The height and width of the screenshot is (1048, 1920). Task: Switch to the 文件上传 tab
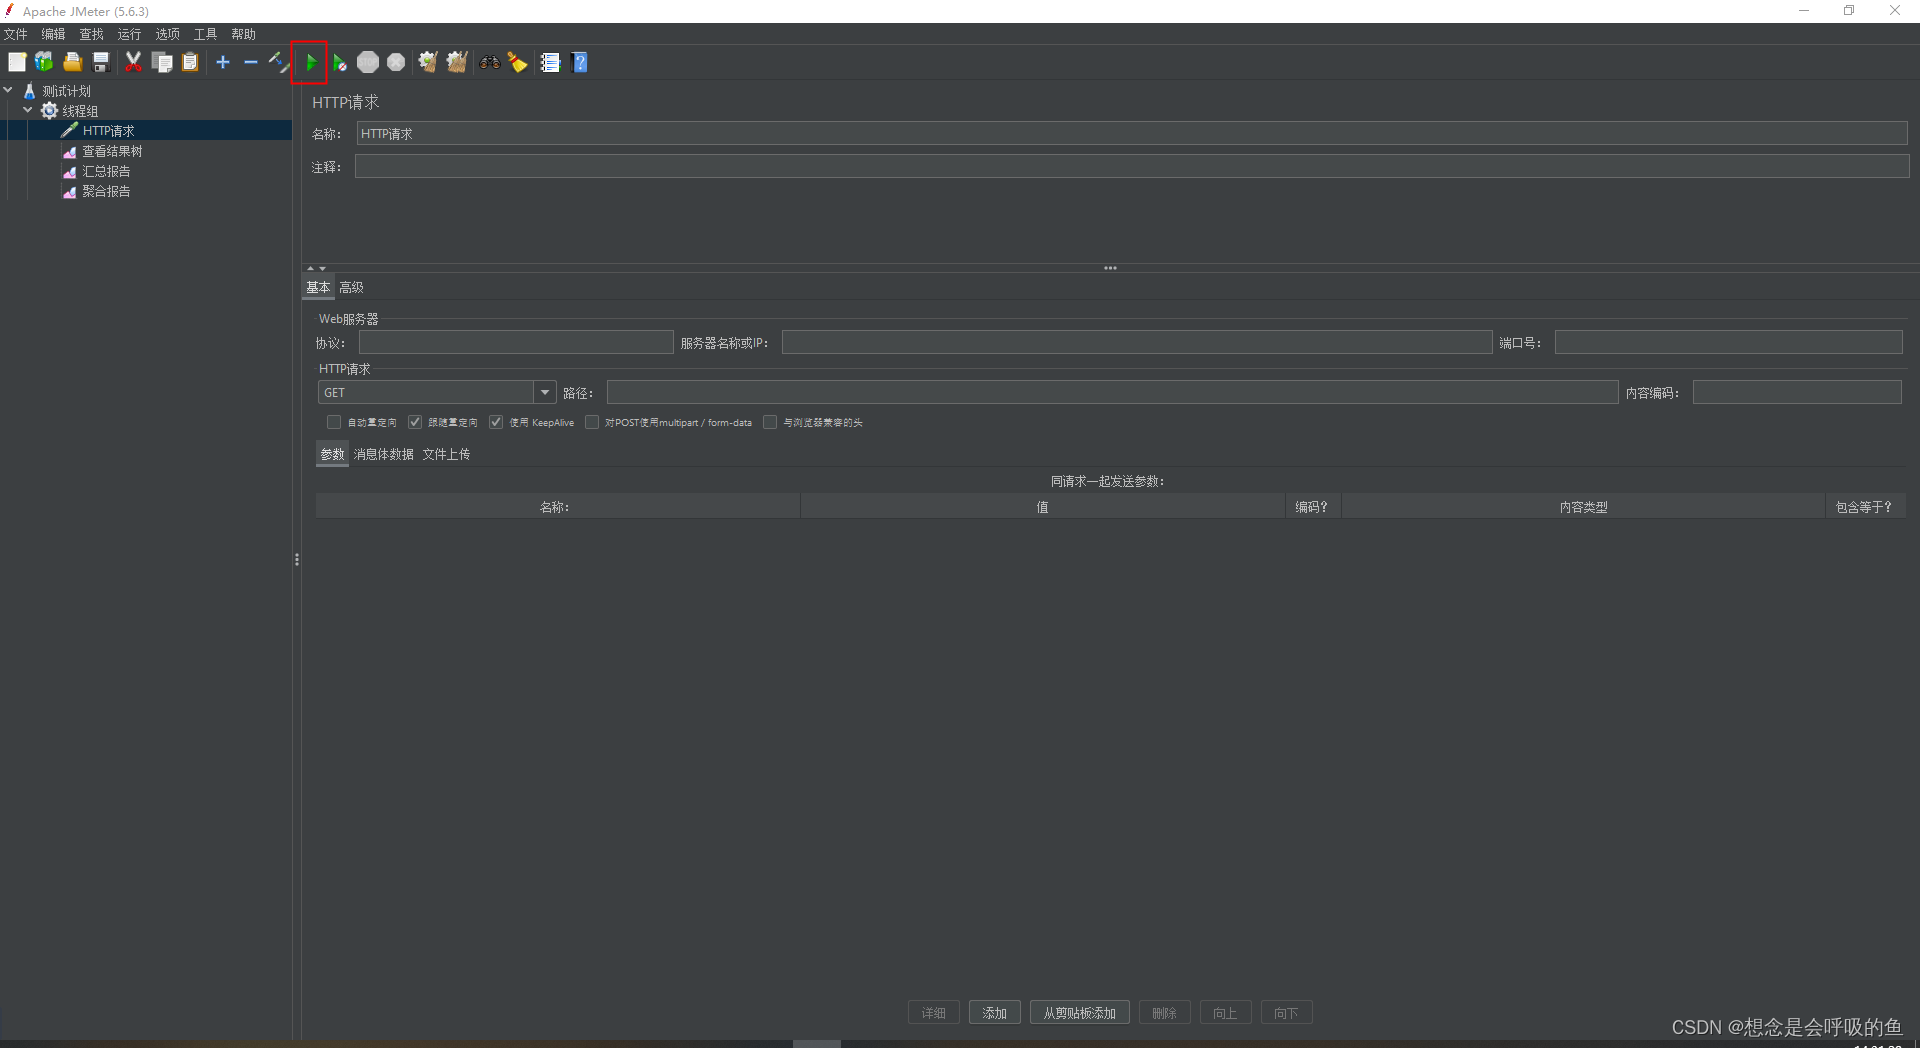(x=446, y=454)
